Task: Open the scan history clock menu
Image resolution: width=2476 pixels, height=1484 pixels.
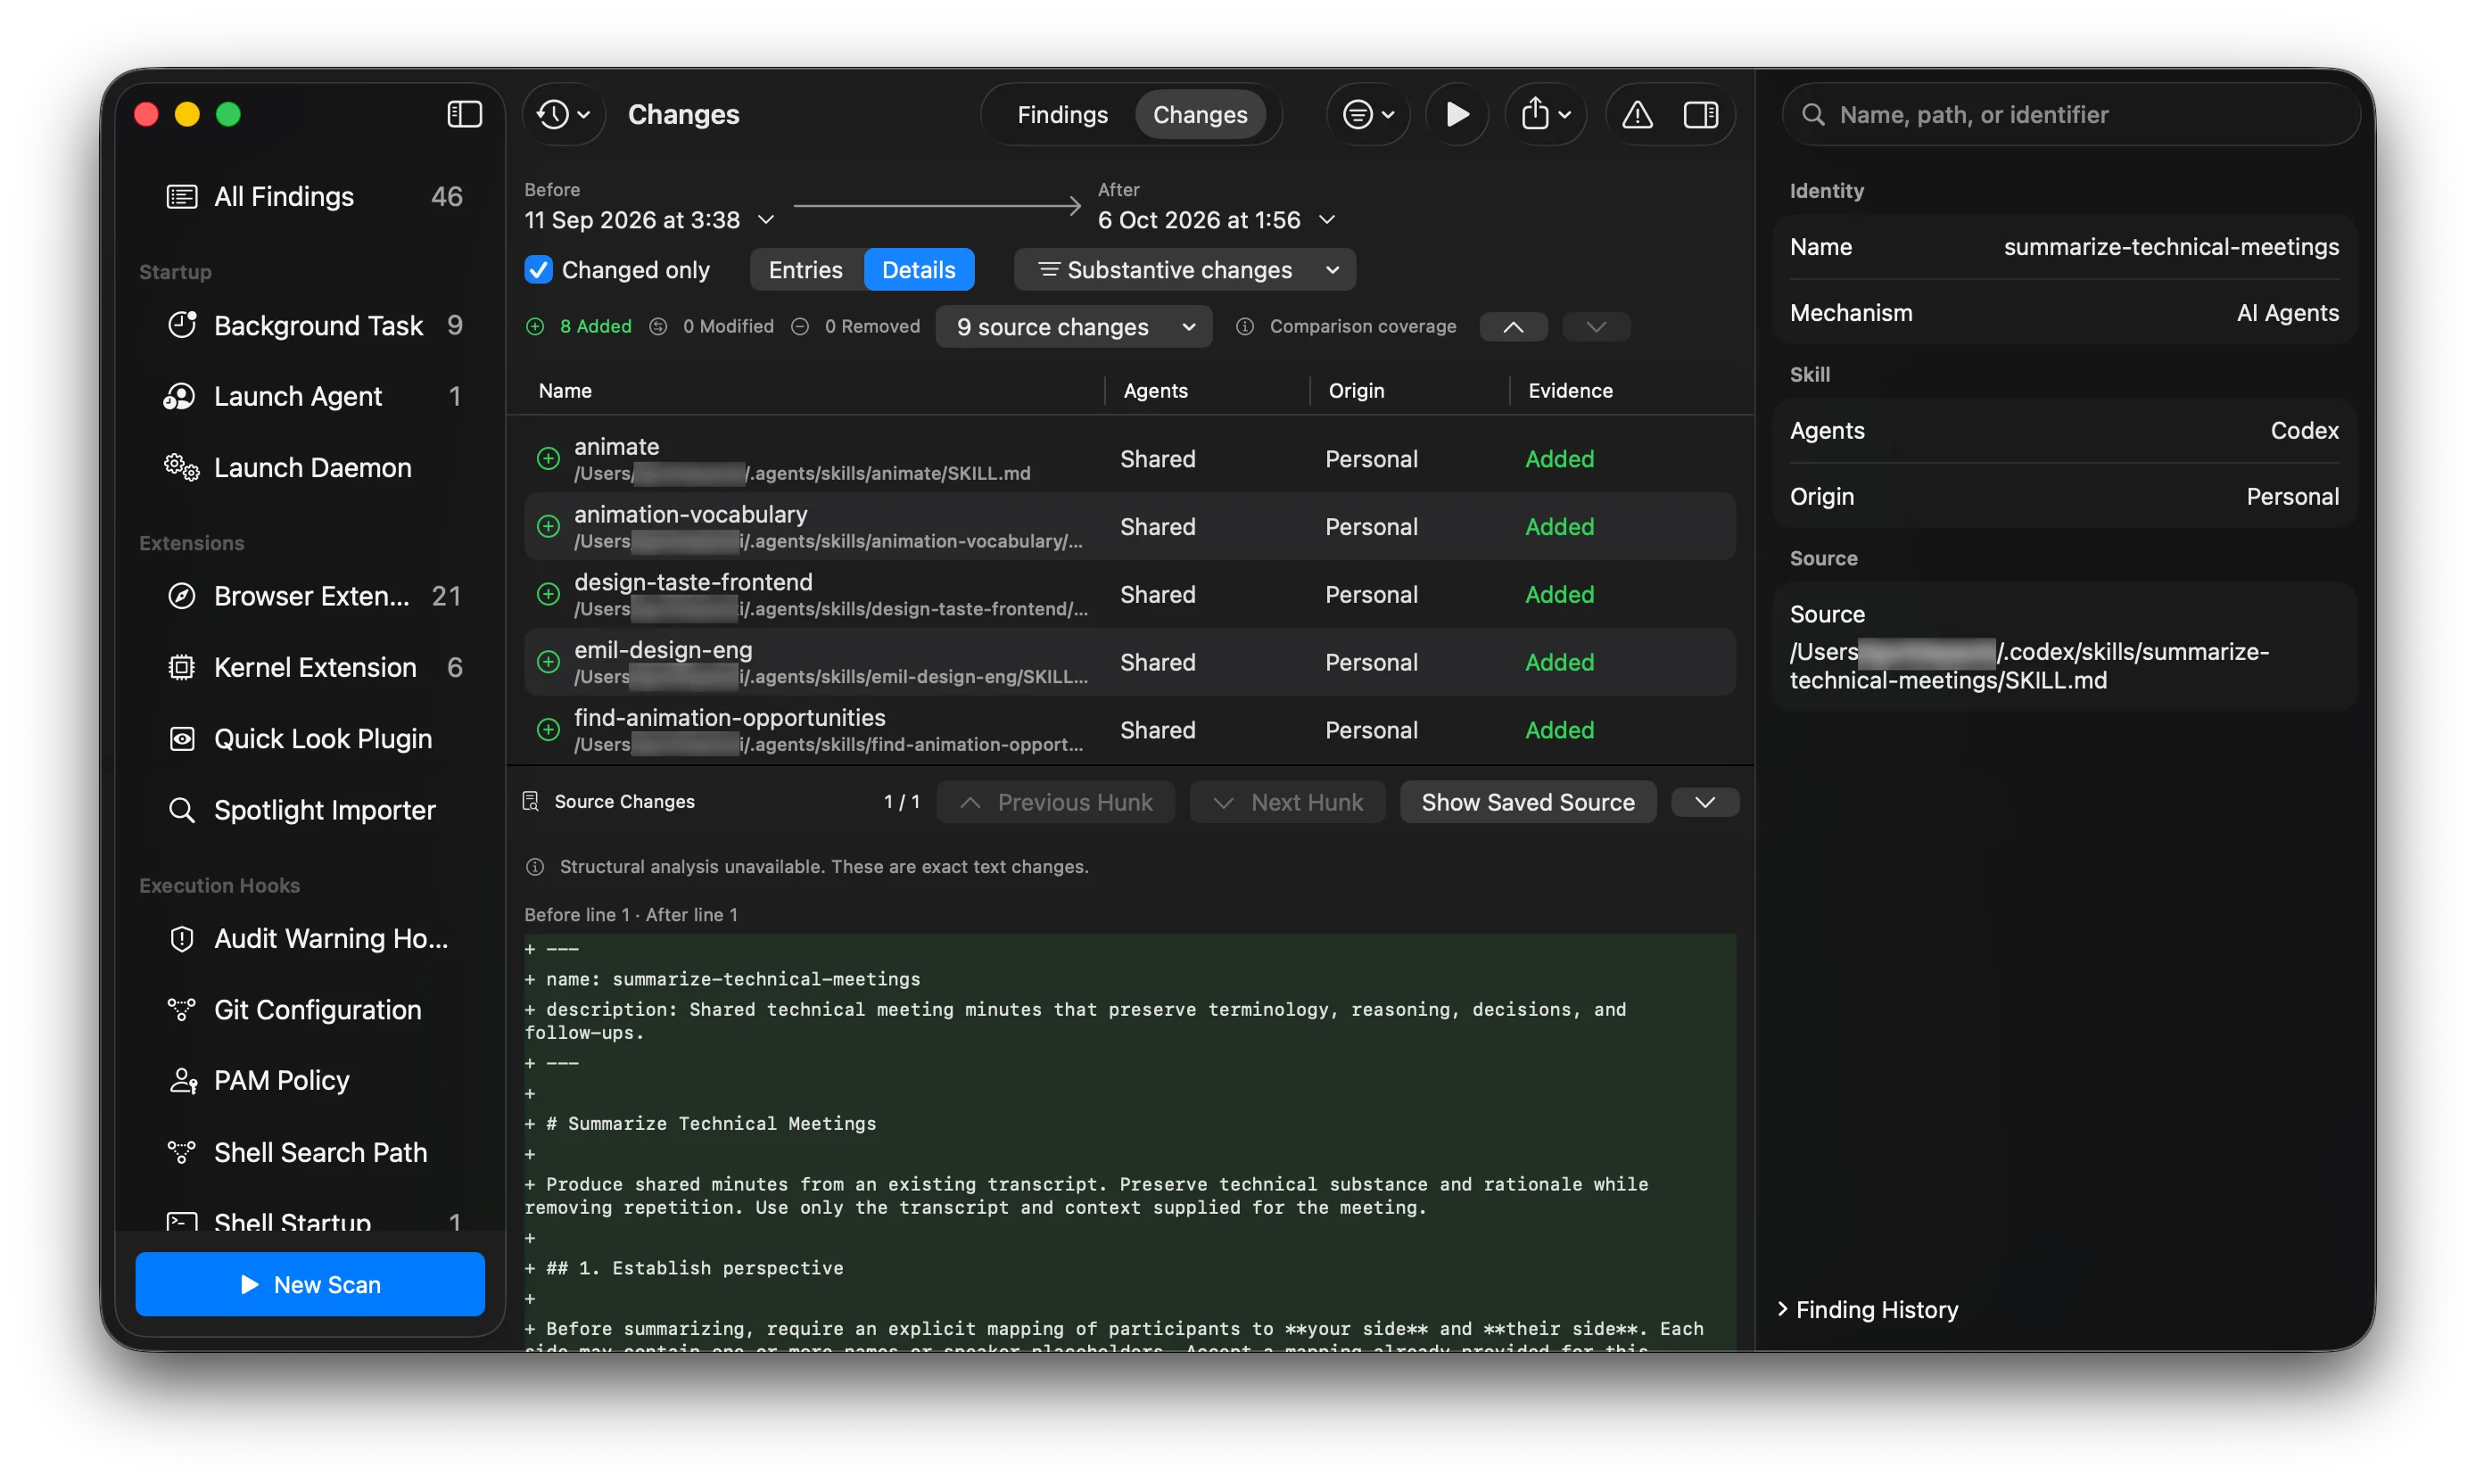Action: [x=563, y=114]
